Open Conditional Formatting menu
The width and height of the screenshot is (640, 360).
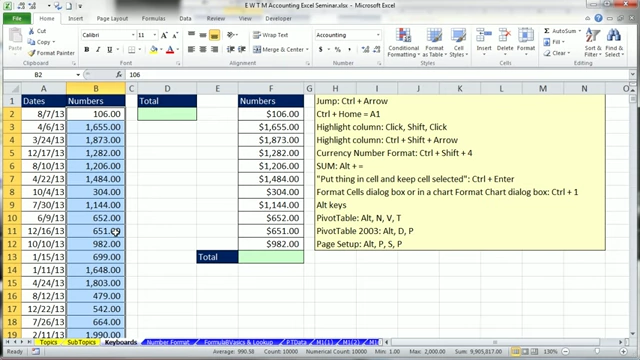pyautogui.click(x=403, y=43)
